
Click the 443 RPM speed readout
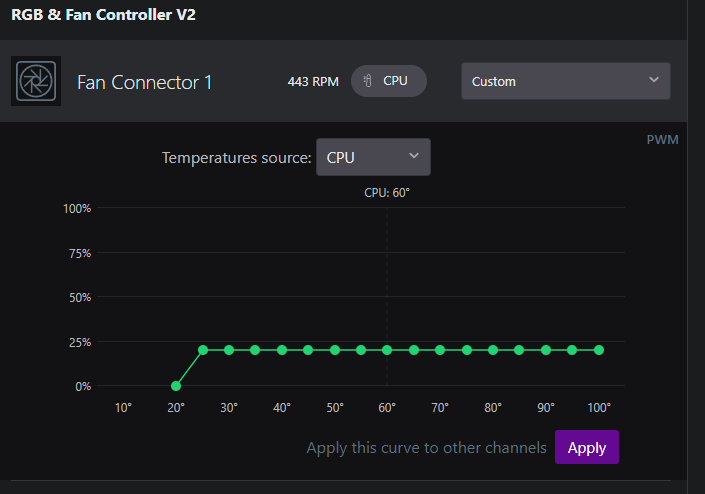[x=313, y=81]
